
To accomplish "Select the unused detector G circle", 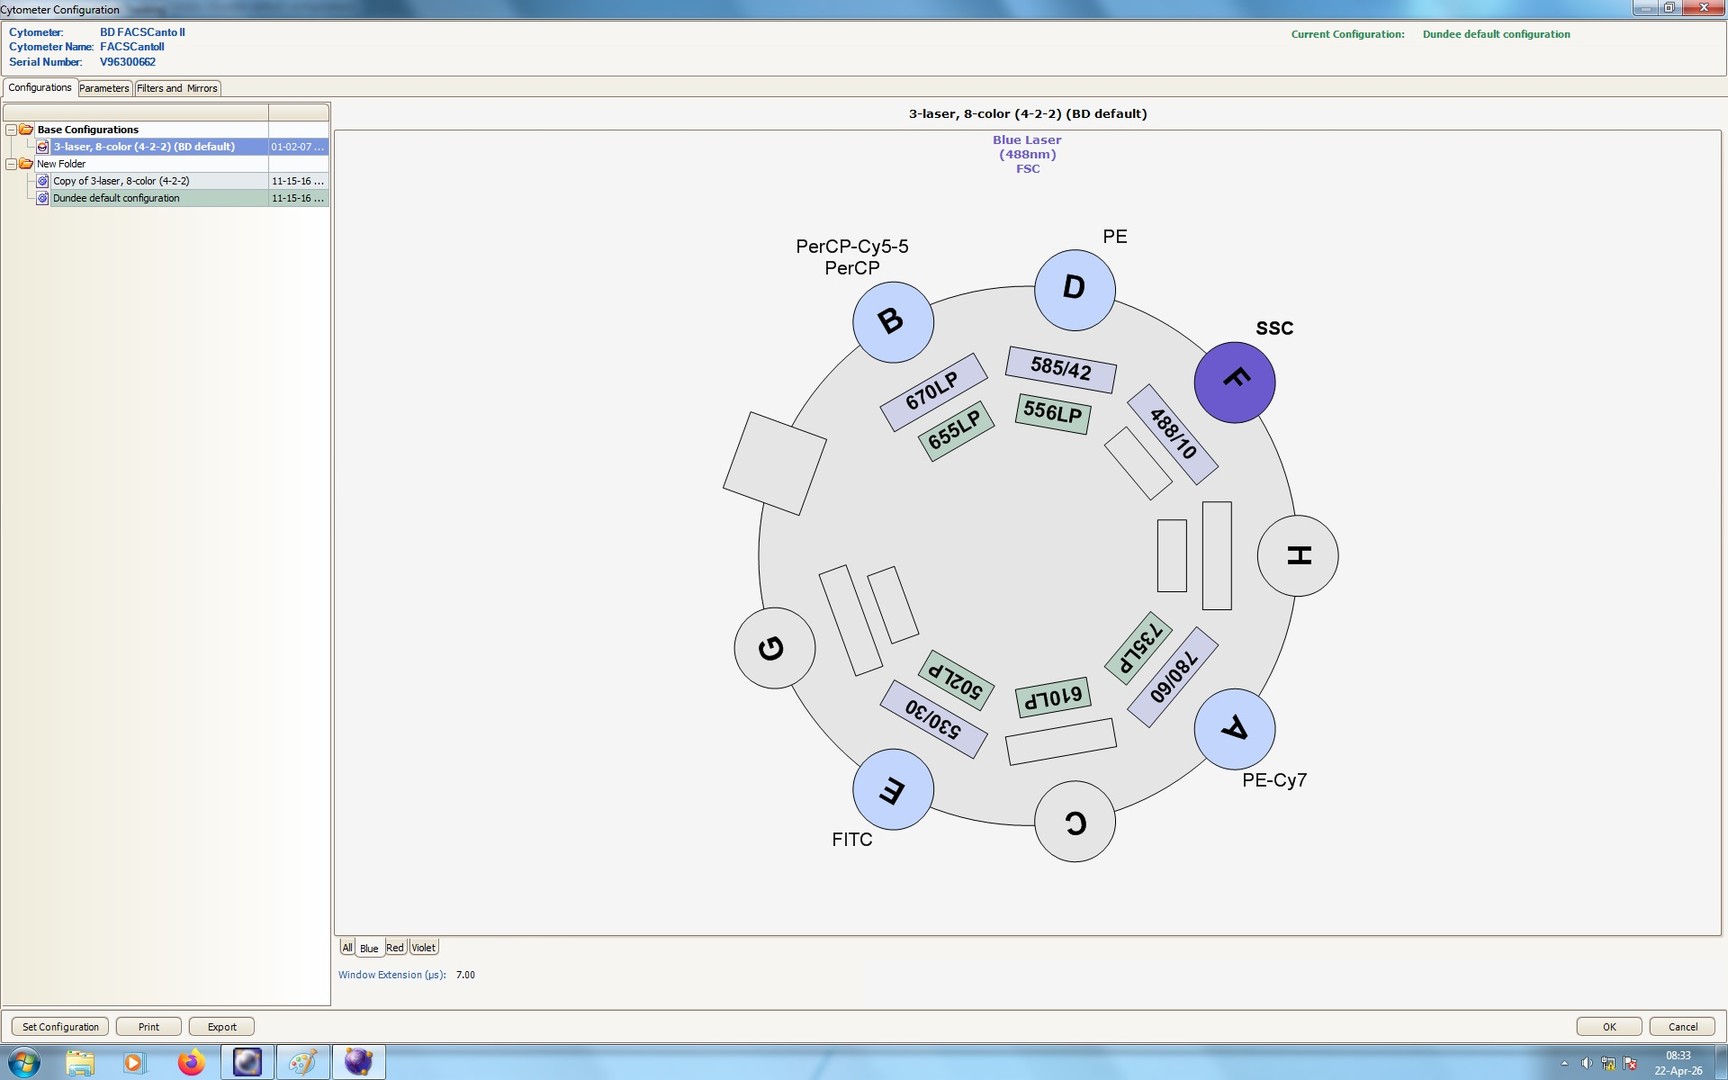I will [x=774, y=648].
